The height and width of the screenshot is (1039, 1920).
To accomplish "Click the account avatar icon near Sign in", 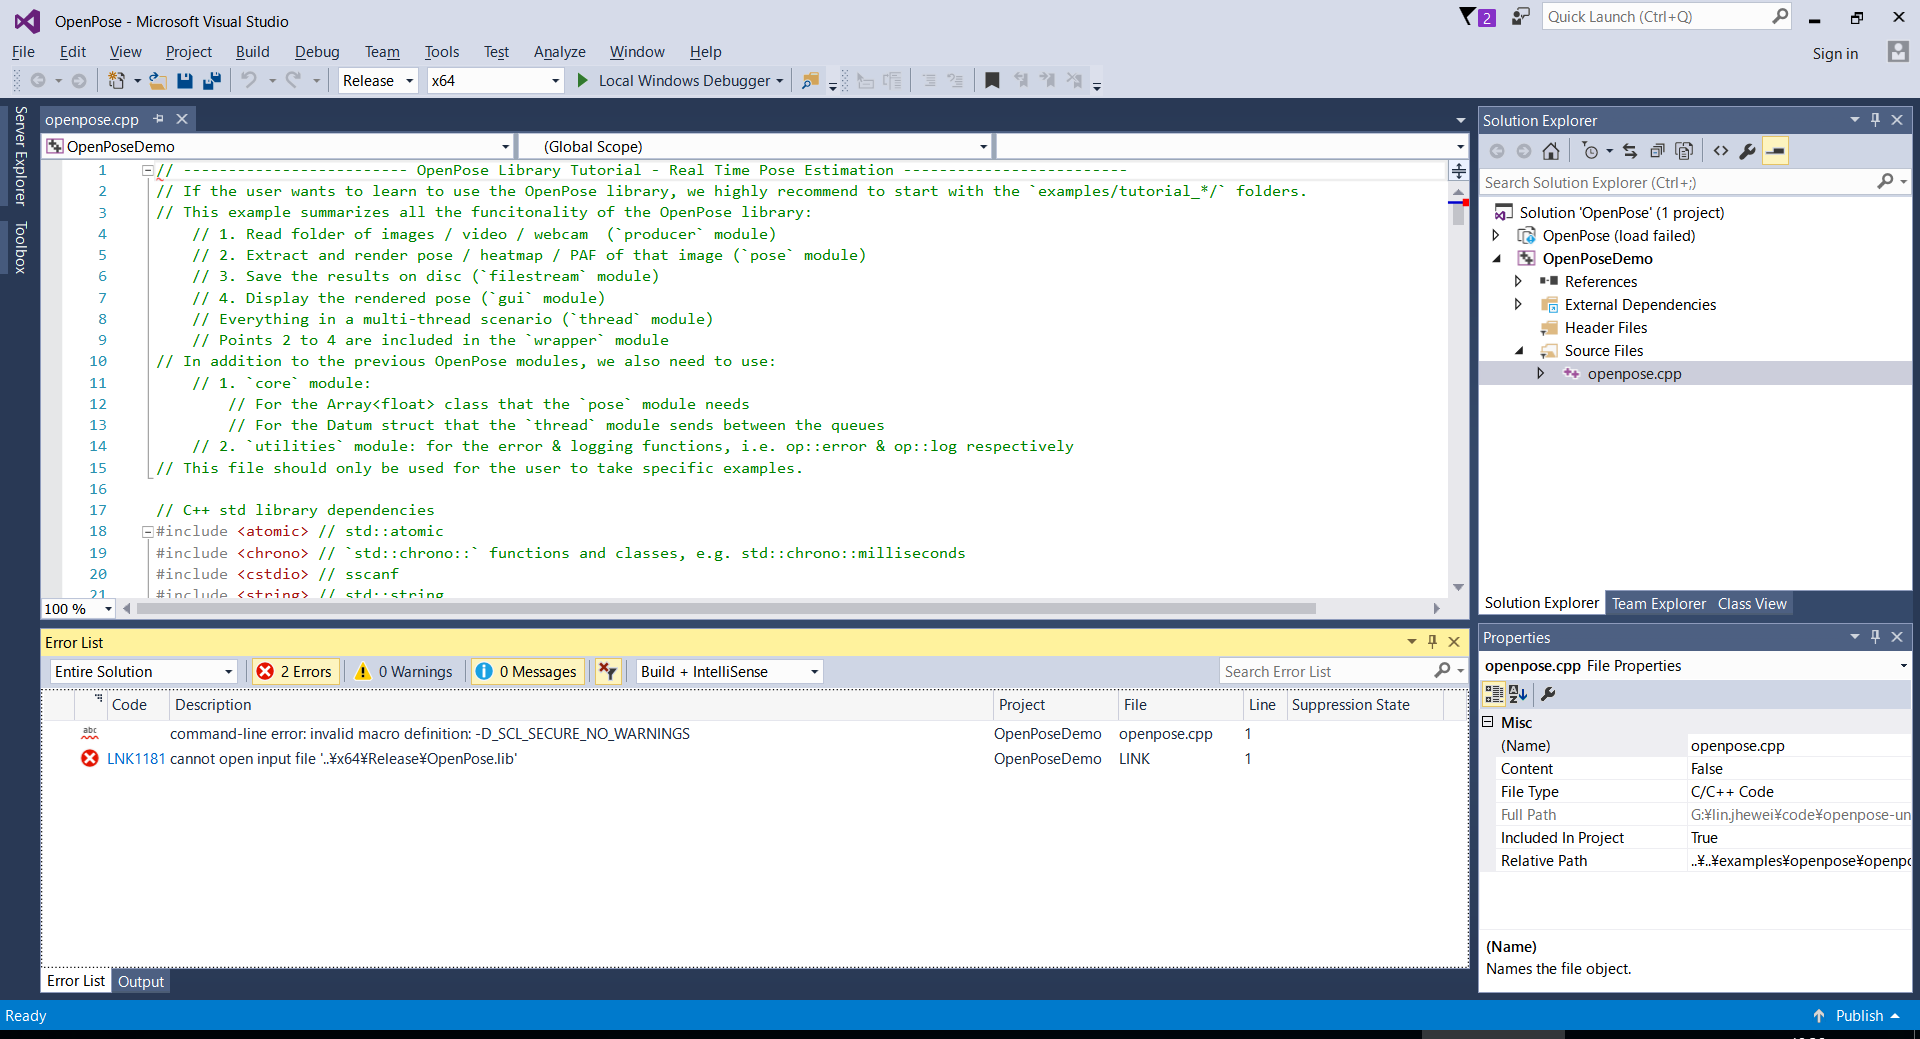I will click(1898, 52).
